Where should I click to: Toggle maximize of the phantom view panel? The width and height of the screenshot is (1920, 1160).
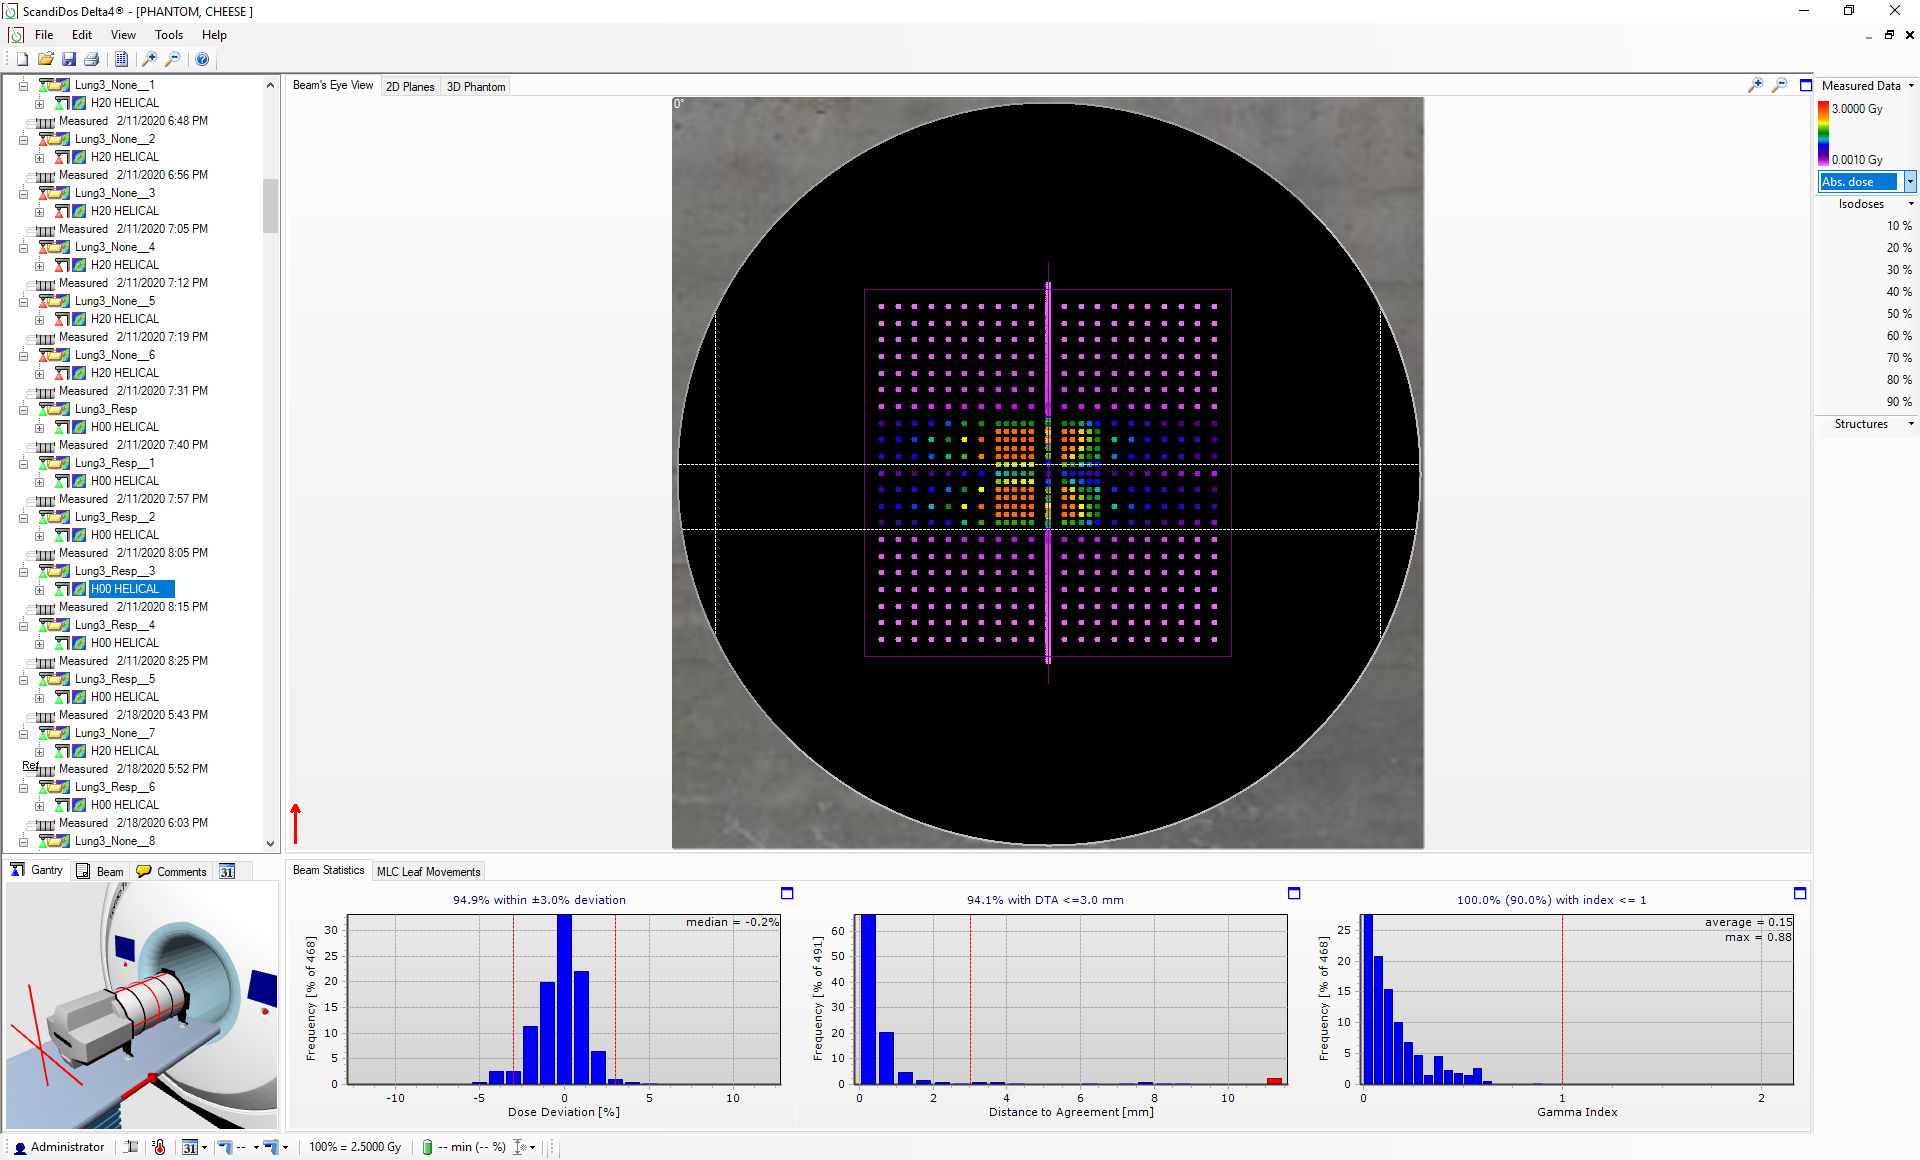click(x=1806, y=86)
